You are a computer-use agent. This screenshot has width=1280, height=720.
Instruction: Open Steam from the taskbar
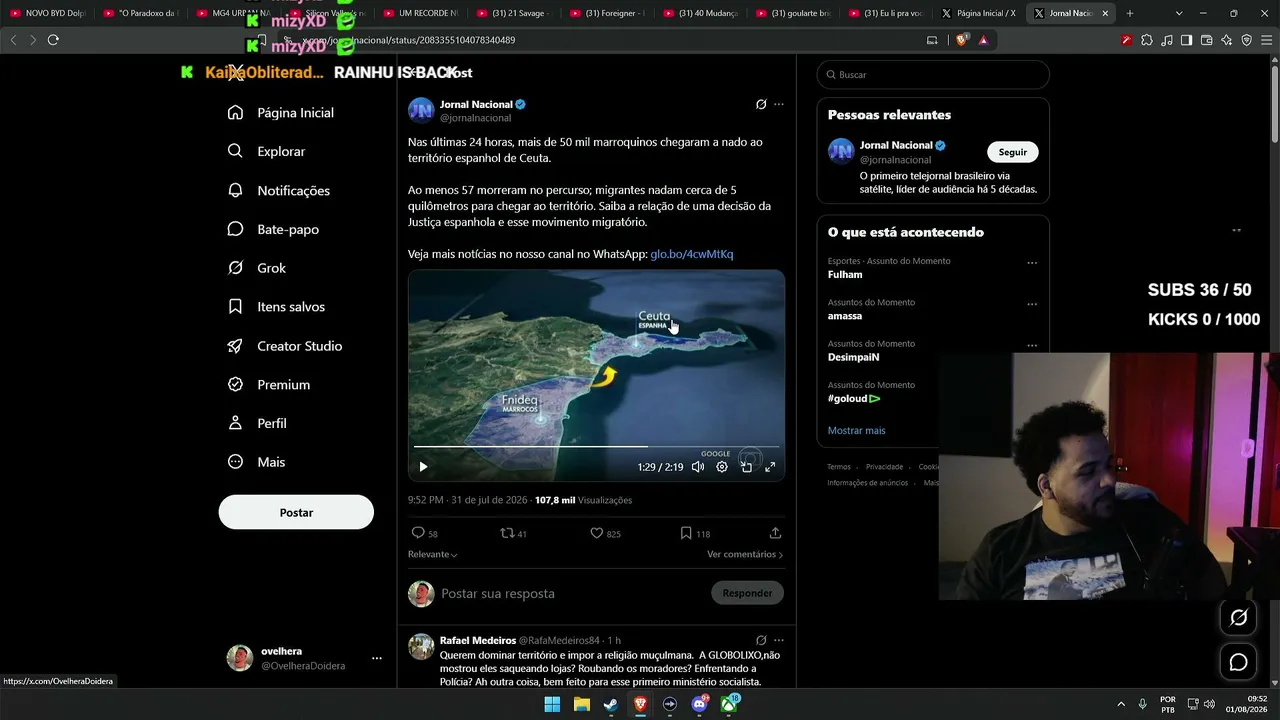[610, 704]
